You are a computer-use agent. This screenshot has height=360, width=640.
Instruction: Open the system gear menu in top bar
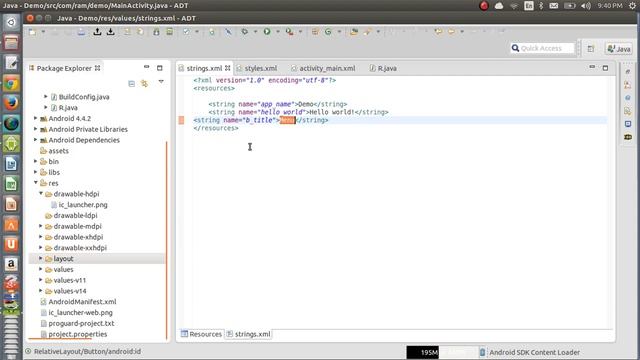(x=632, y=6)
